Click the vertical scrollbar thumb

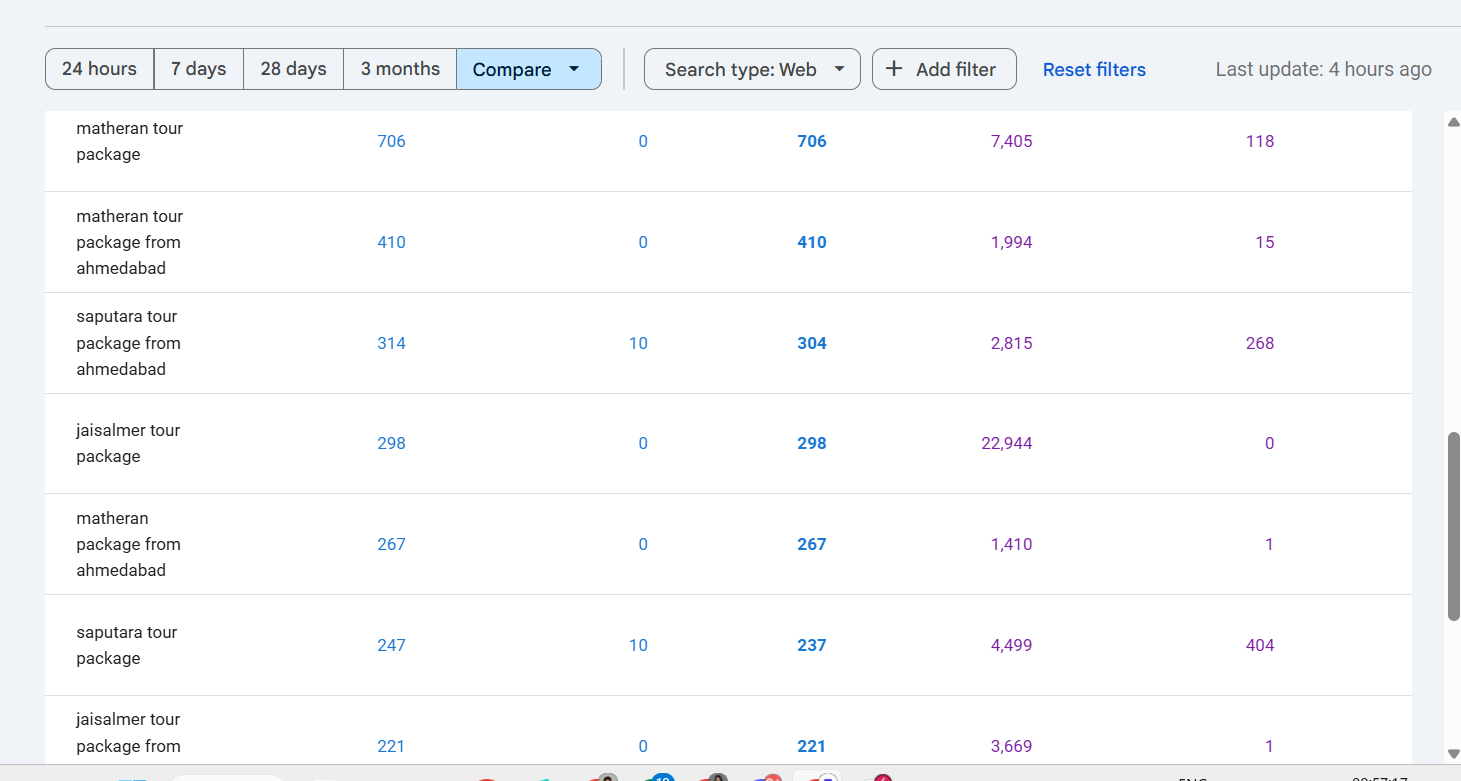coord(1453,525)
